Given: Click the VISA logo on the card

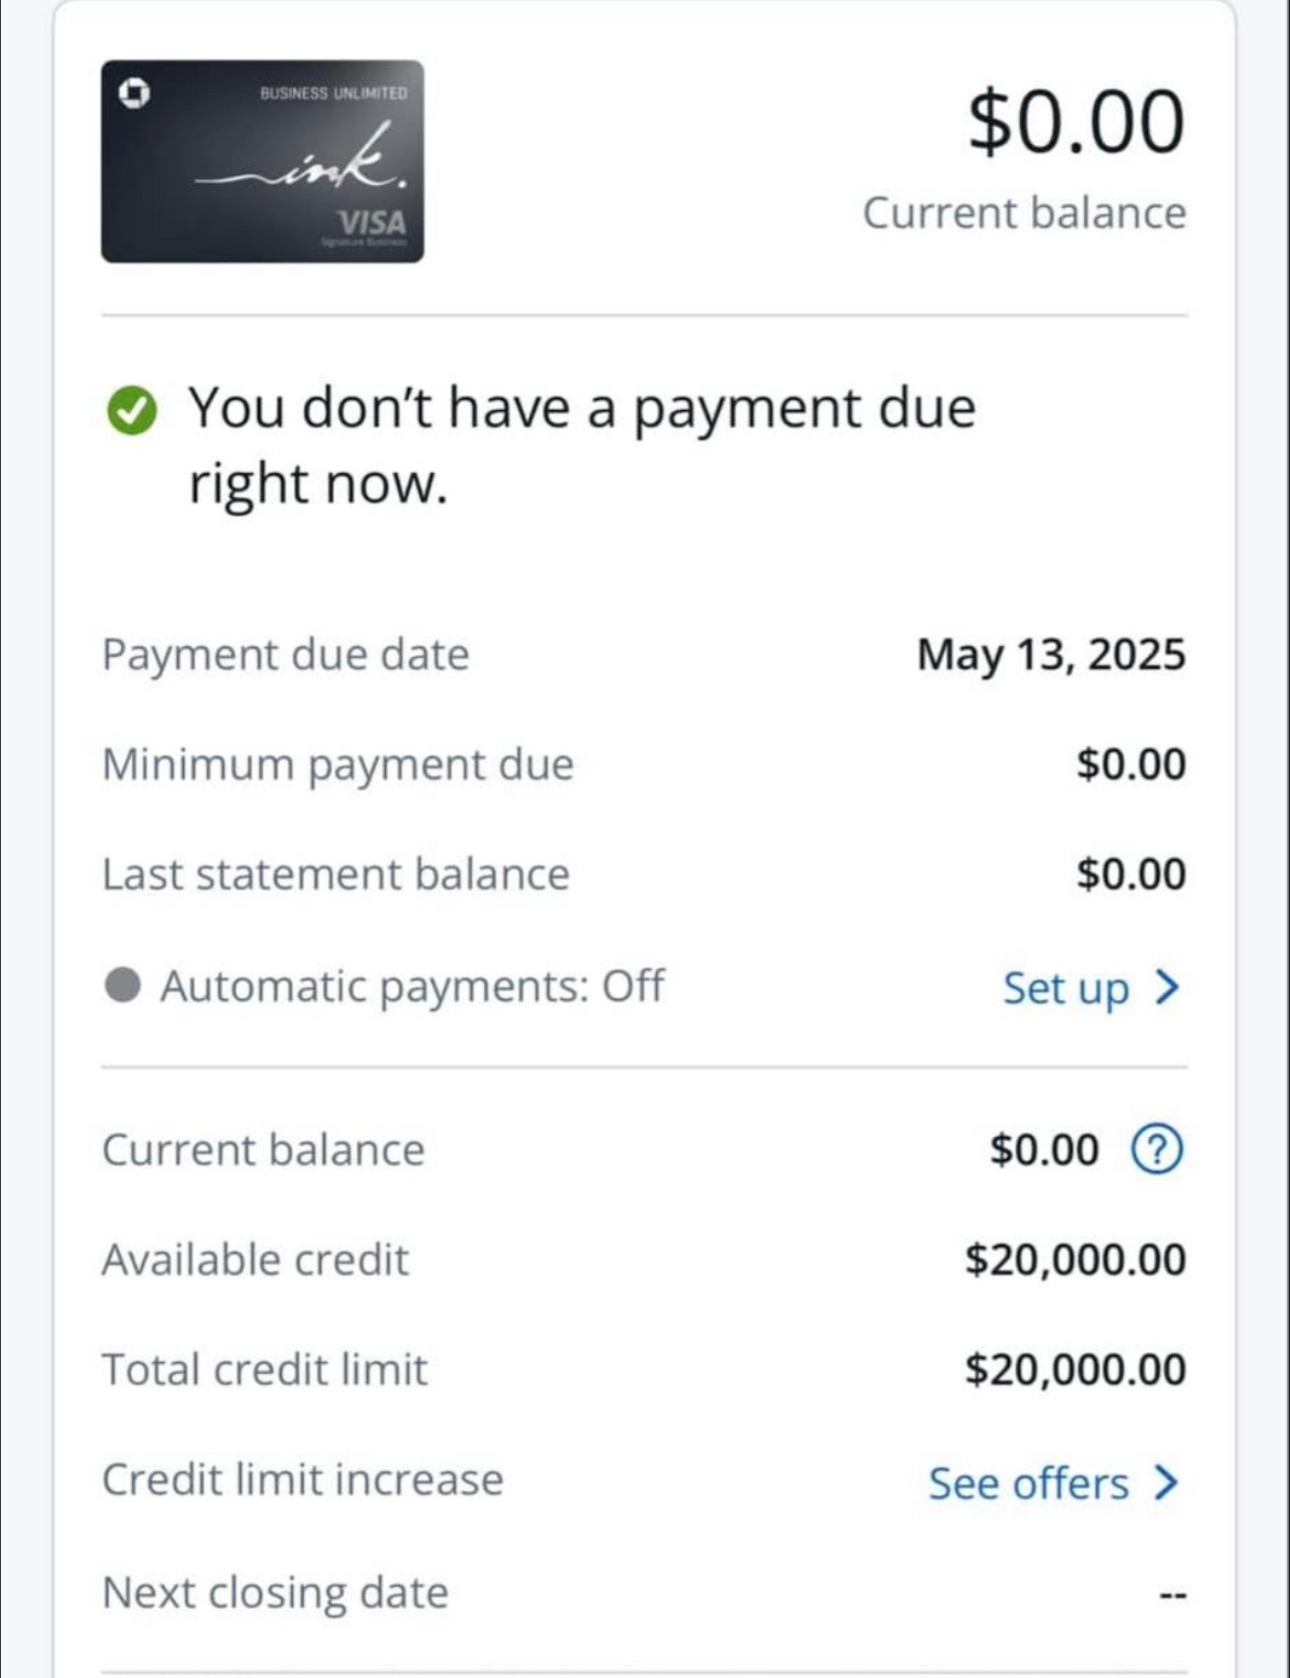Looking at the screenshot, I should [x=372, y=221].
